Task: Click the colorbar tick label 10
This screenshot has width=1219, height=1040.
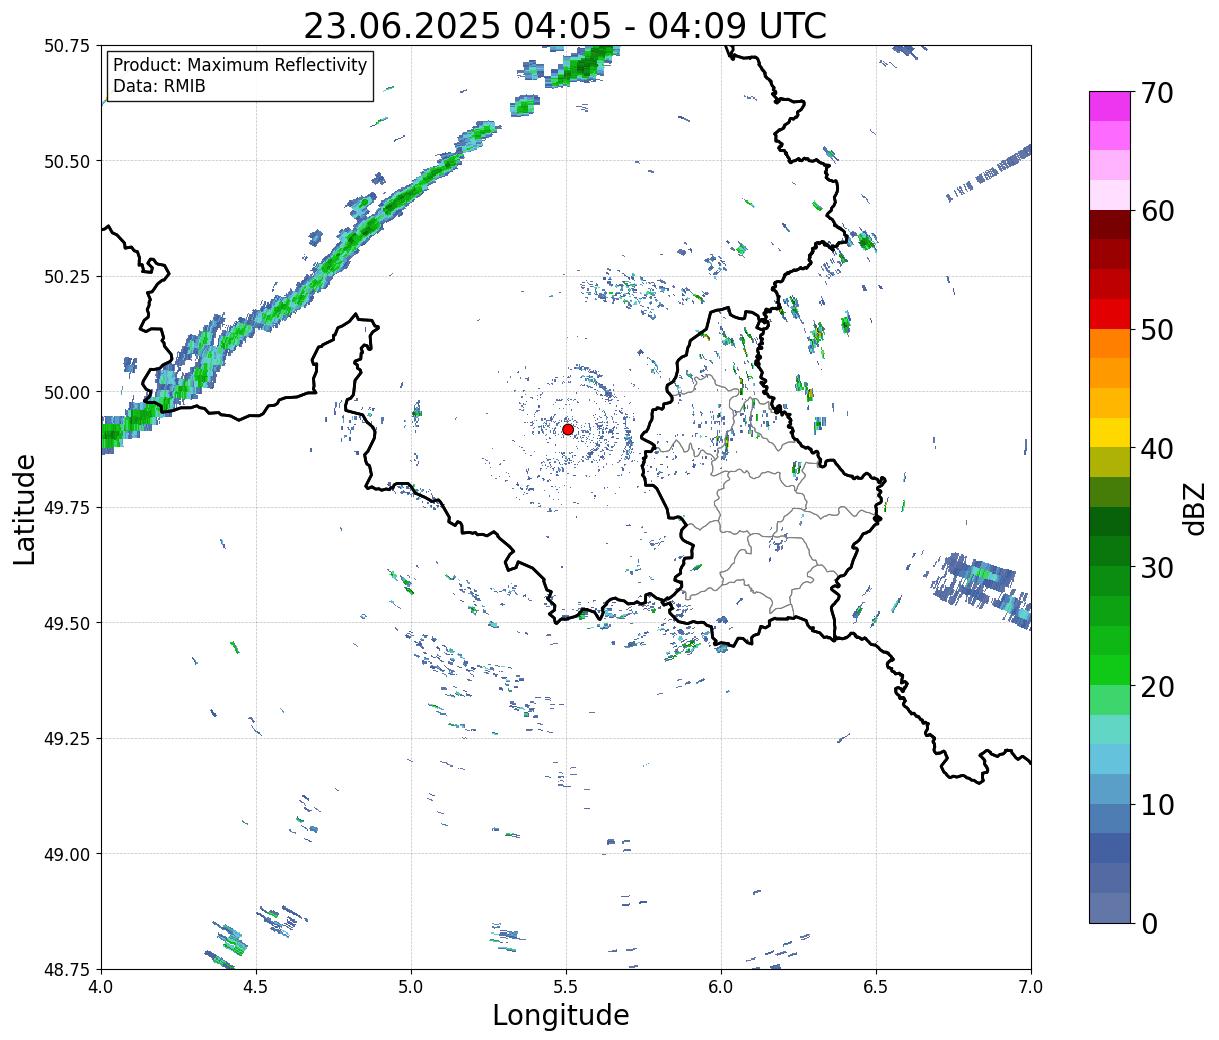Action: pyautogui.click(x=1157, y=805)
